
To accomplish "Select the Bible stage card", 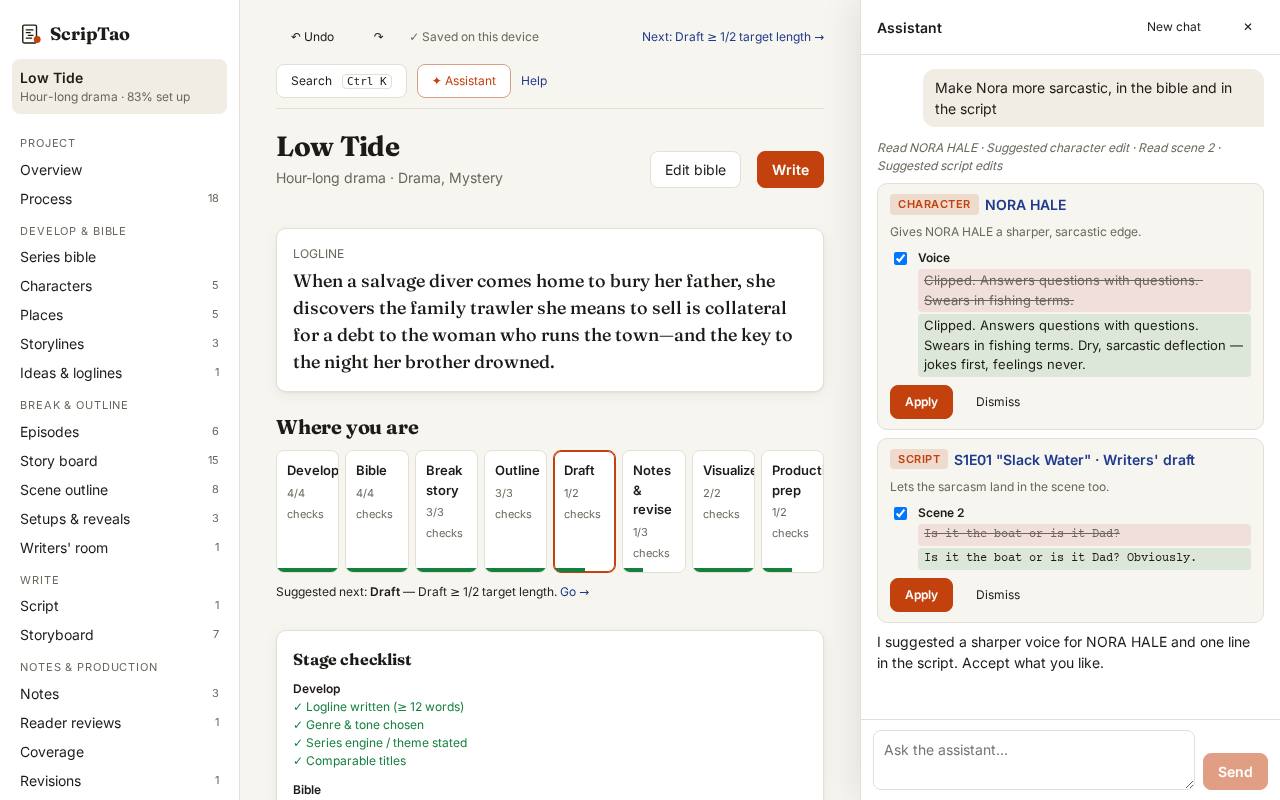I will pyautogui.click(x=377, y=511).
